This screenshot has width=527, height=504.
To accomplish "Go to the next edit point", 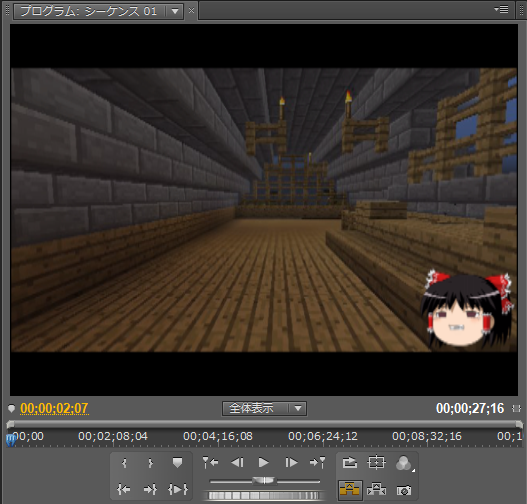I will 317,463.
